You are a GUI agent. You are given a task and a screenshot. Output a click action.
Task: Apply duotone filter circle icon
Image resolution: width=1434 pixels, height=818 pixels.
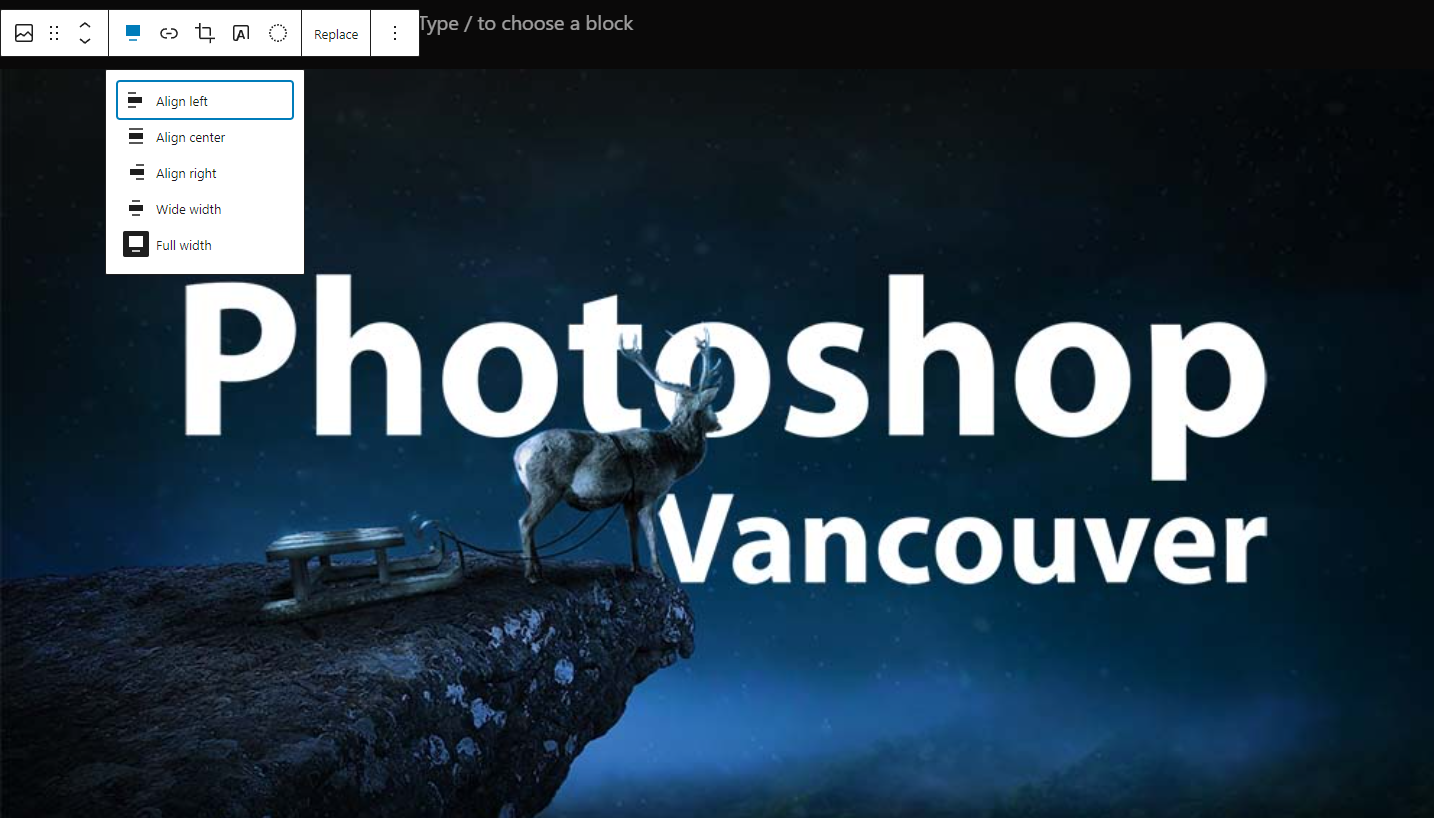pyautogui.click(x=278, y=34)
